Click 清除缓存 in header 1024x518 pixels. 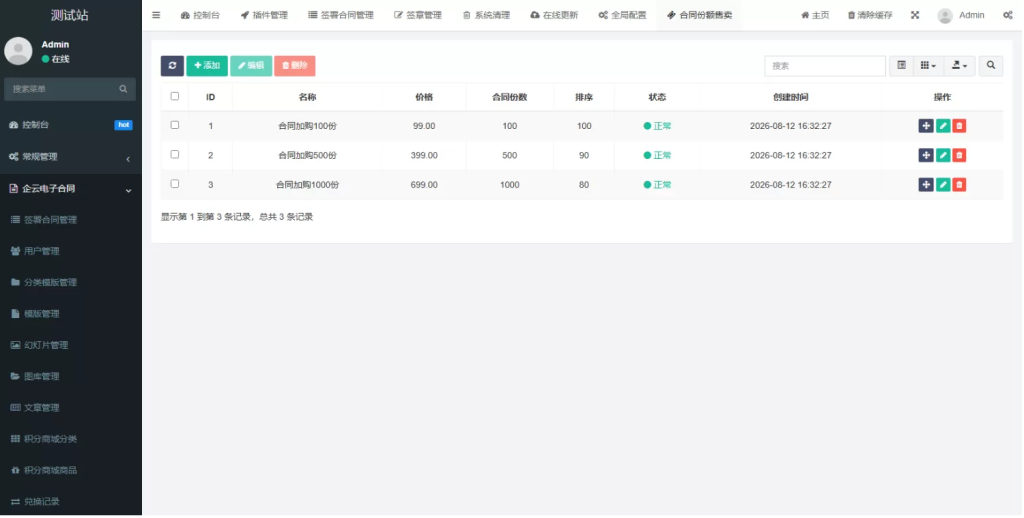coord(870,15)
